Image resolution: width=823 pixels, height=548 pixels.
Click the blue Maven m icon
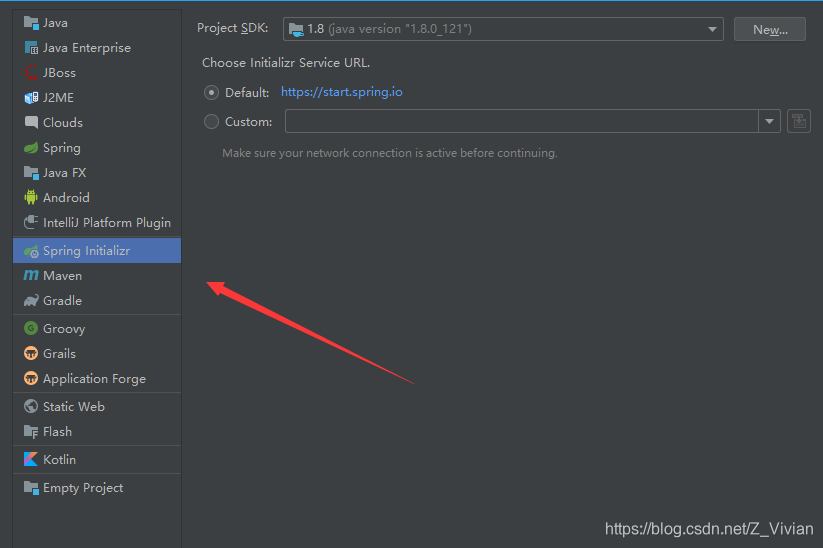point(31,276)
